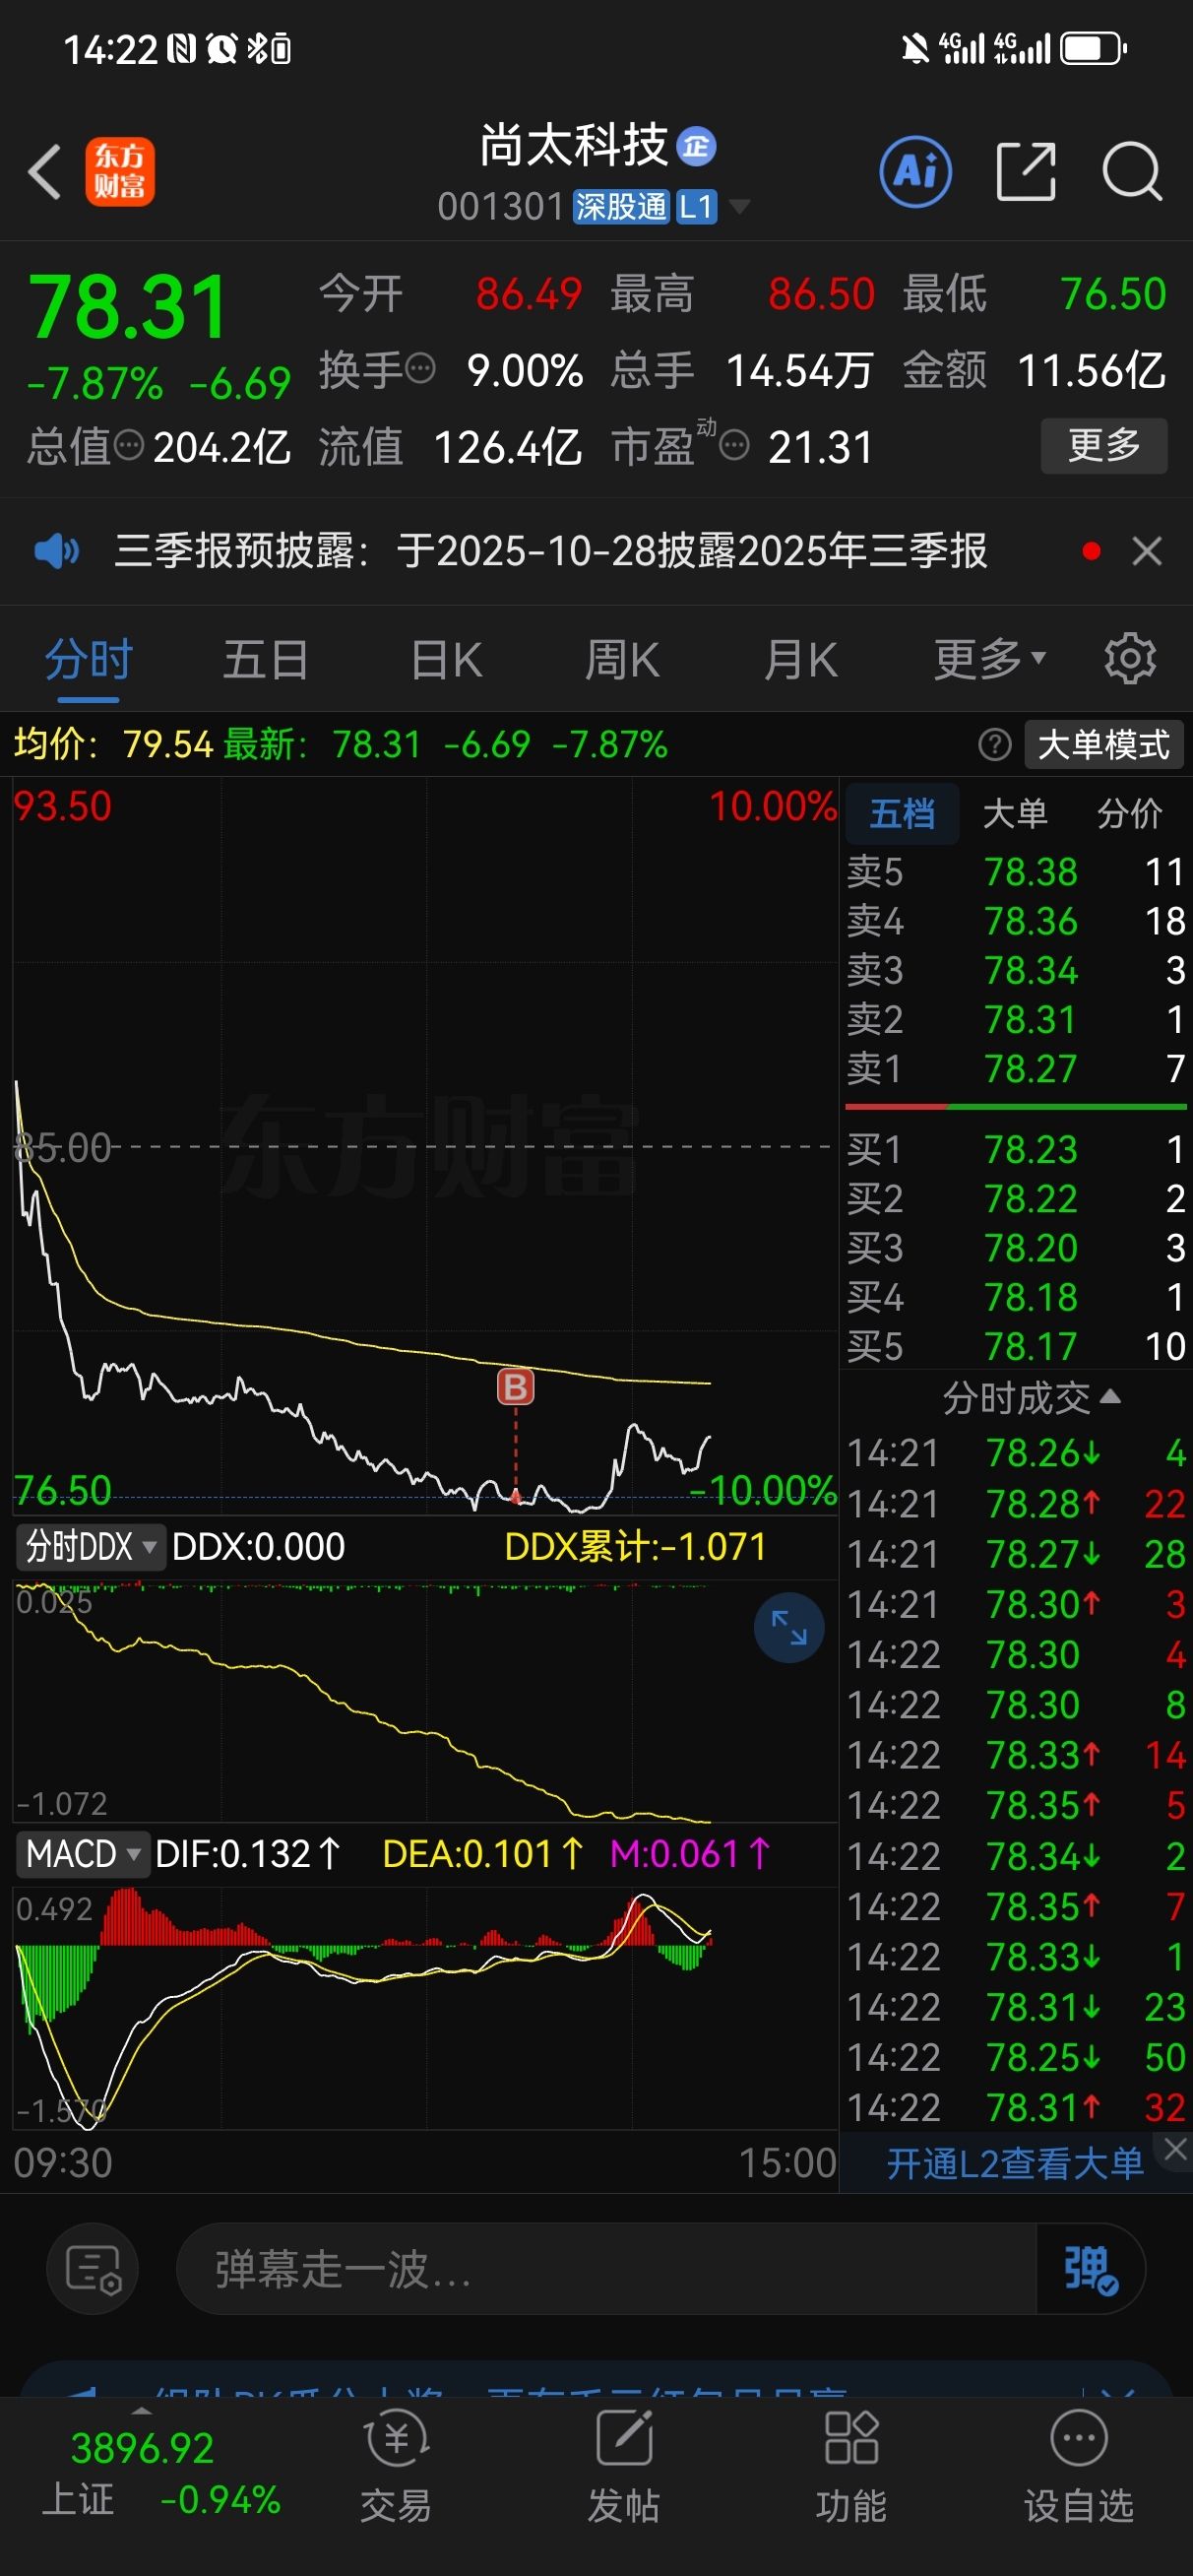Switch to the 大单 tab
The image size is (1193, 2576).
[1015, 813]
